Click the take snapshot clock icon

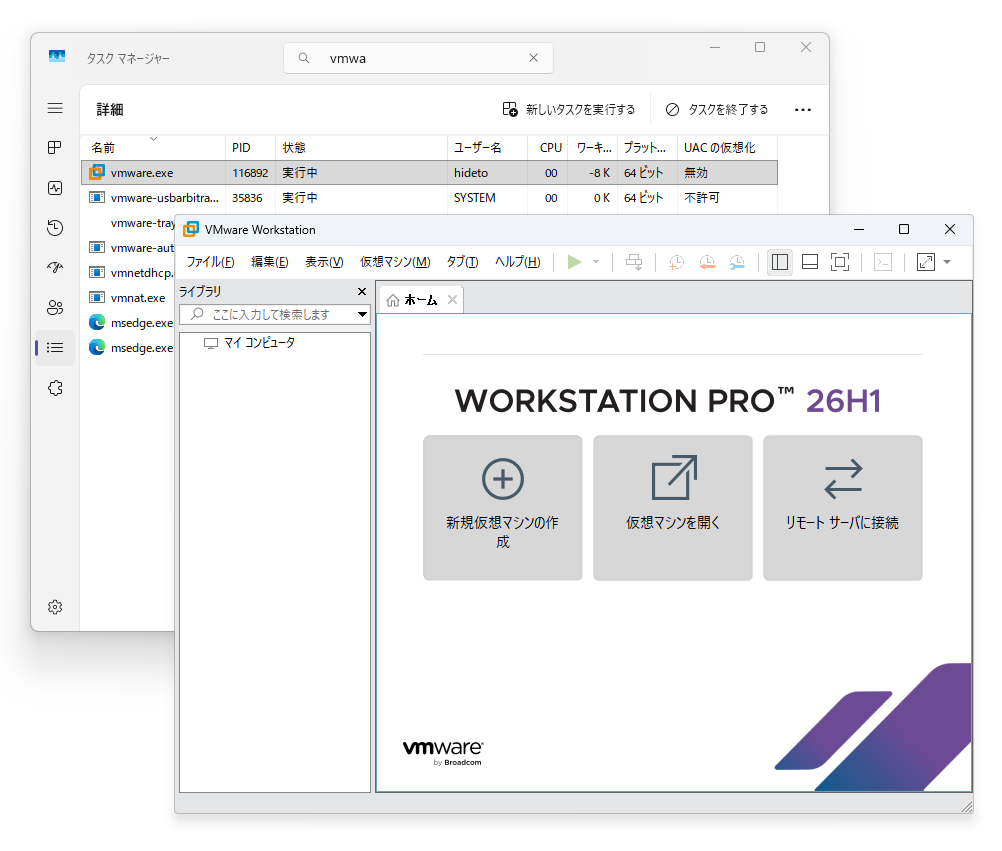coord(676,262)
